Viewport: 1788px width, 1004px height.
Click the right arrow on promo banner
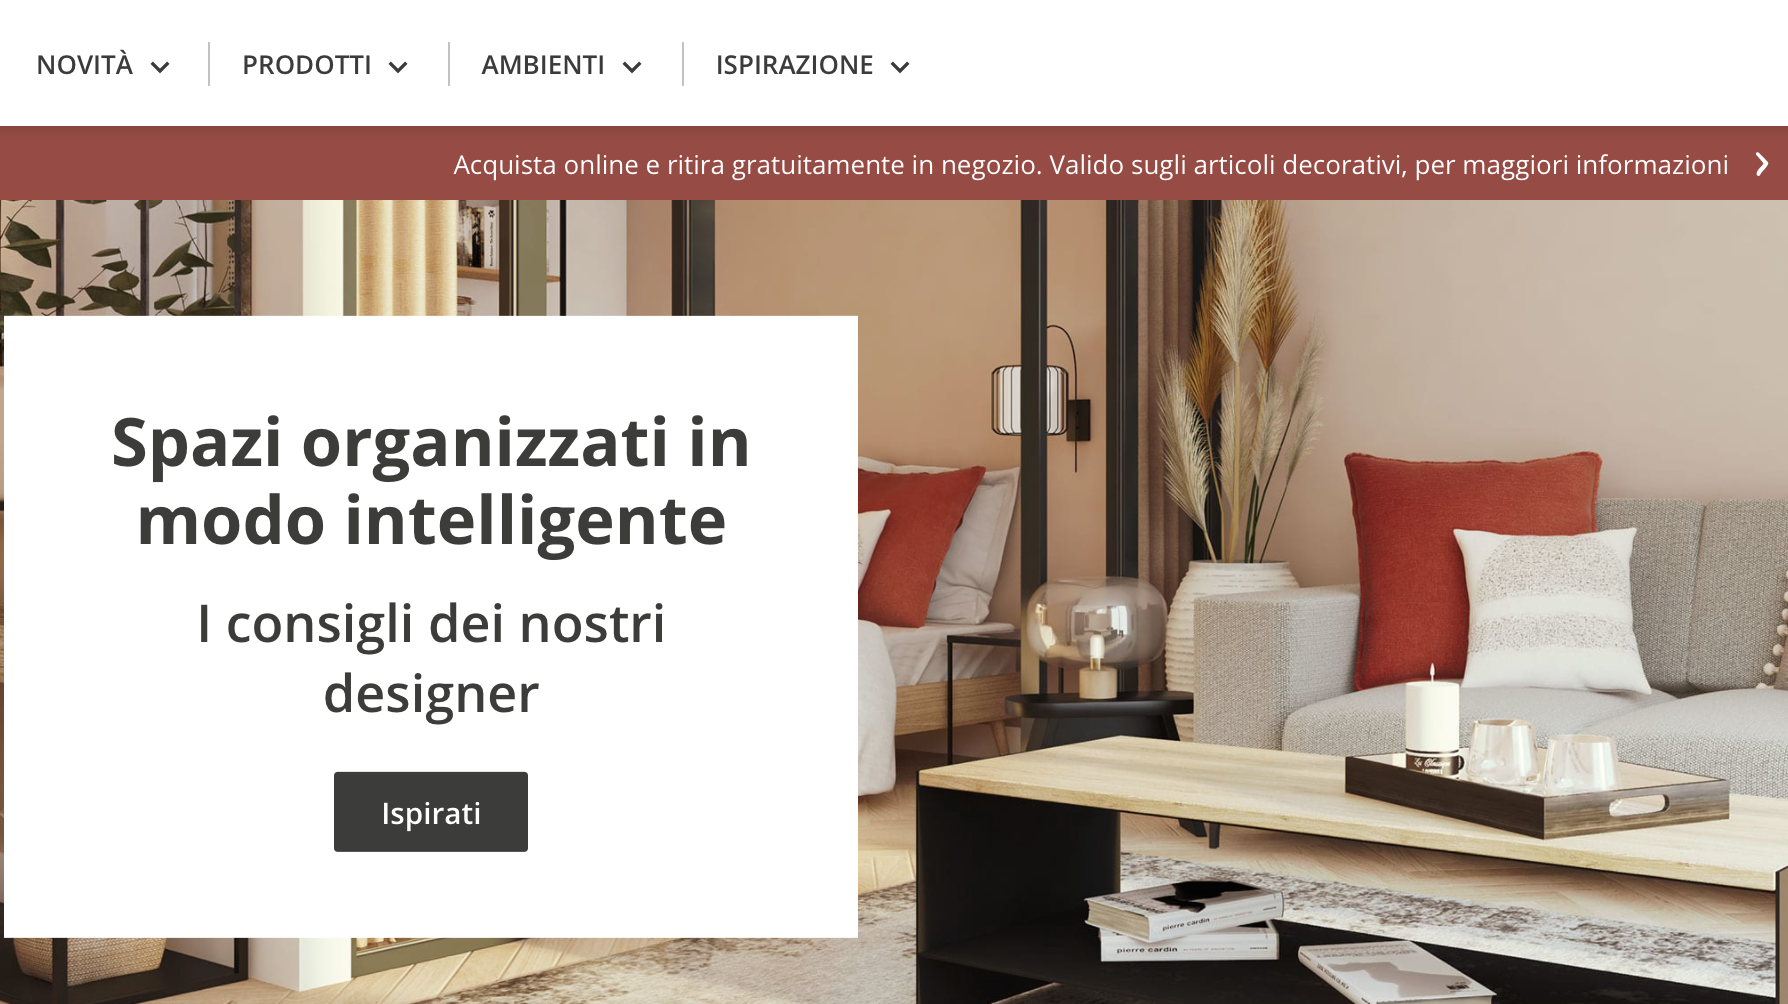pos(1762,164)
